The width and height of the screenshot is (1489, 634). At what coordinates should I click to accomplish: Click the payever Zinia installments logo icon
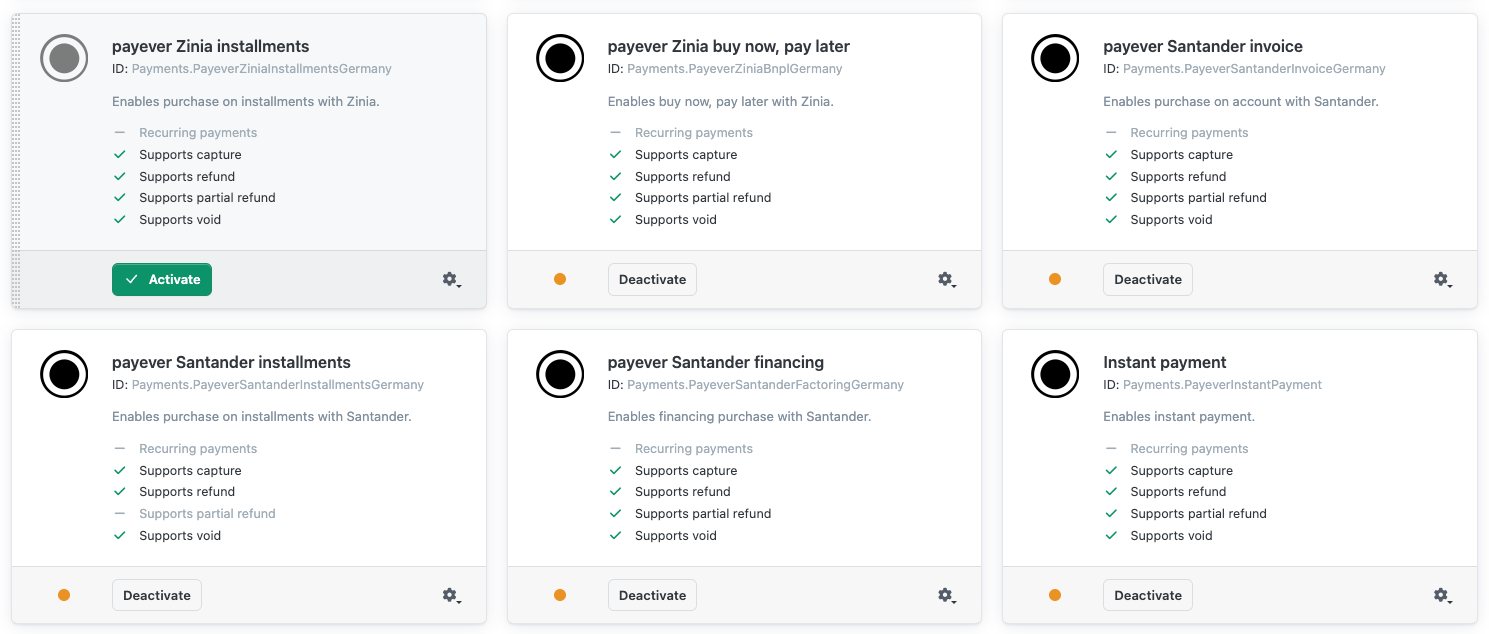click(x=64, y=58)
